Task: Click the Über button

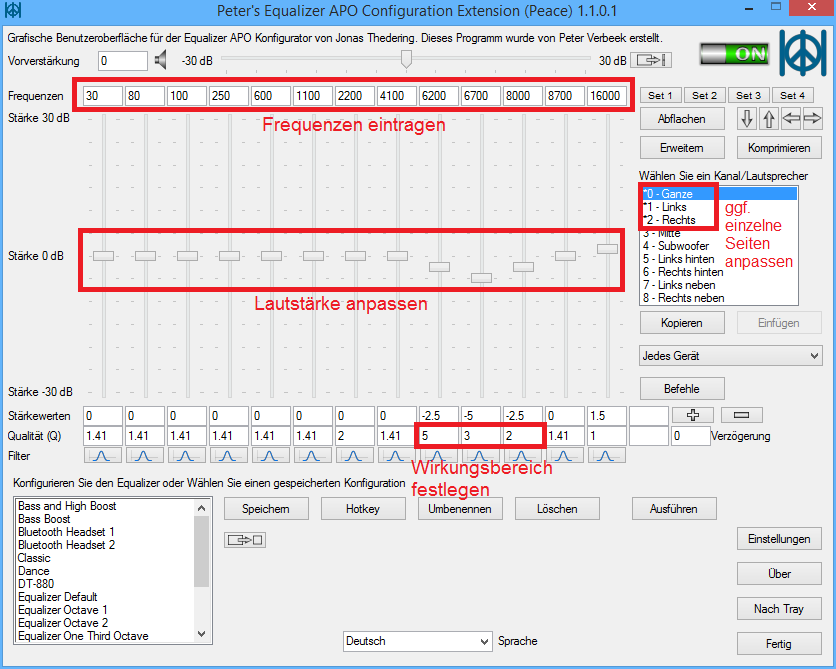Action: (x=779, y=574)
